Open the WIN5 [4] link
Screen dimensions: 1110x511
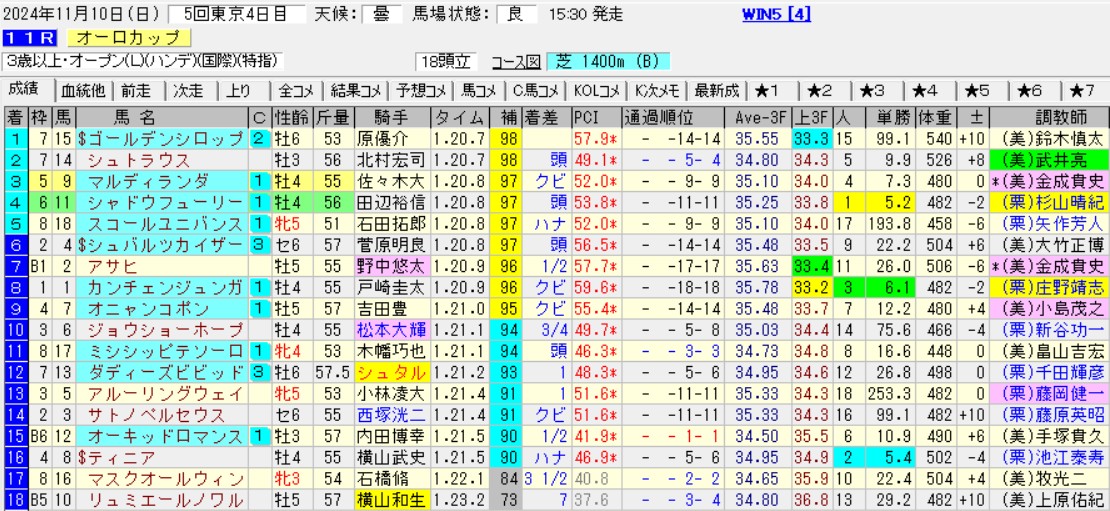click(777, 14)
